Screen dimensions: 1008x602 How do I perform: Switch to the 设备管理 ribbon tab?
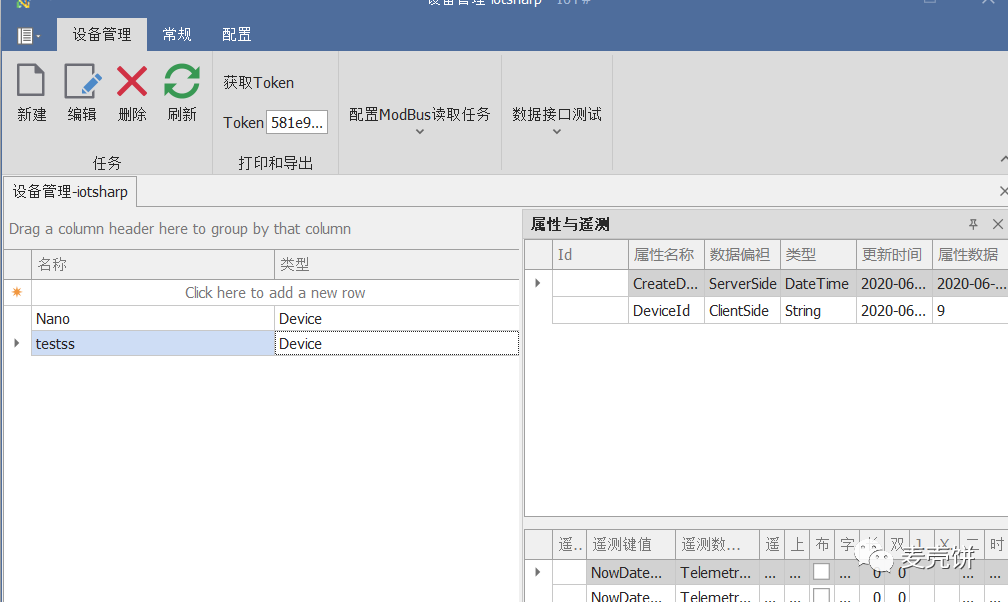click(x=102, y=35)
